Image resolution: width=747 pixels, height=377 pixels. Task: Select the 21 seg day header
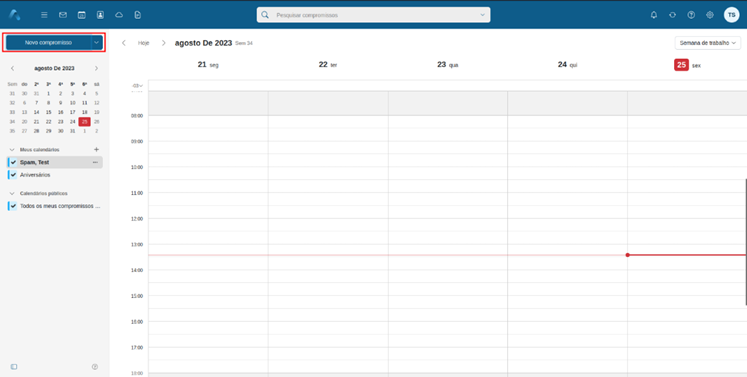click(208, 65)
